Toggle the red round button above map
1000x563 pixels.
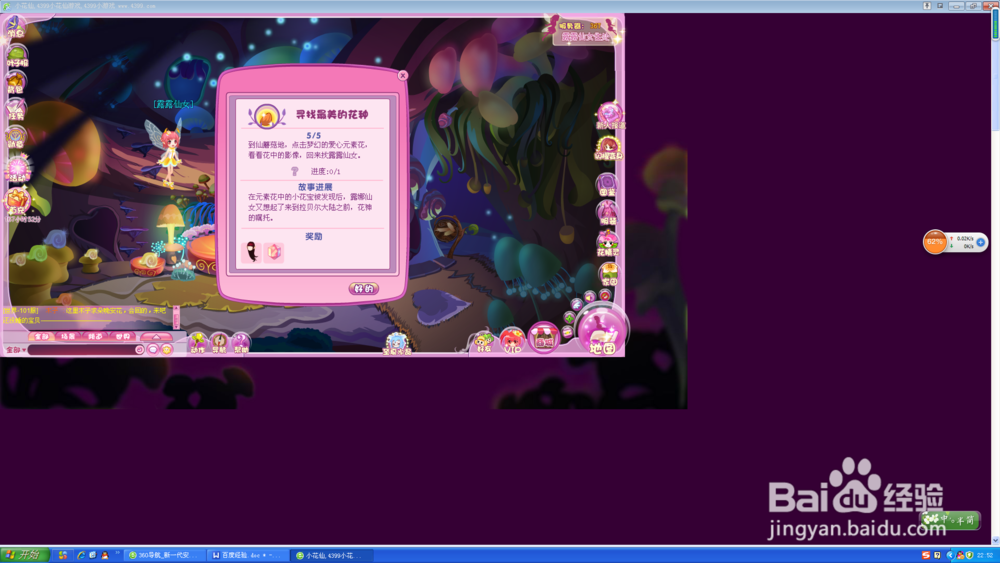tap(605, 295)
